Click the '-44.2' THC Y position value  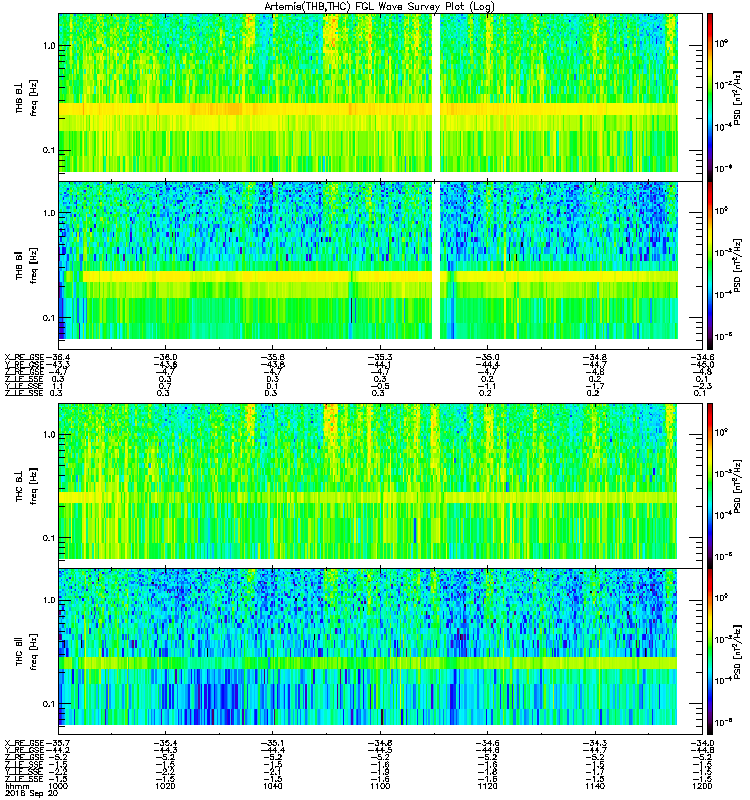[x=58, y=751]
